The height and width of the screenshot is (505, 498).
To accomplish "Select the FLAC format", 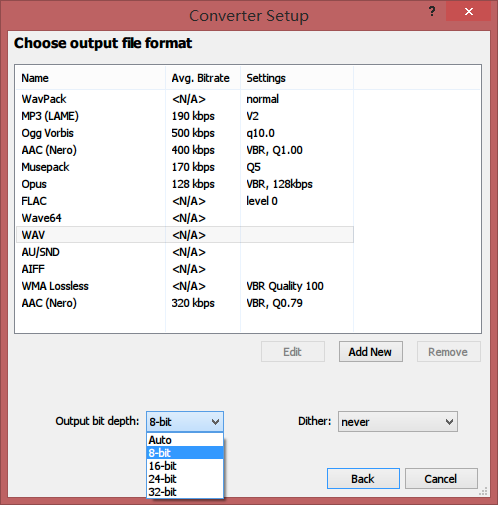I will (x=185, y=201).
